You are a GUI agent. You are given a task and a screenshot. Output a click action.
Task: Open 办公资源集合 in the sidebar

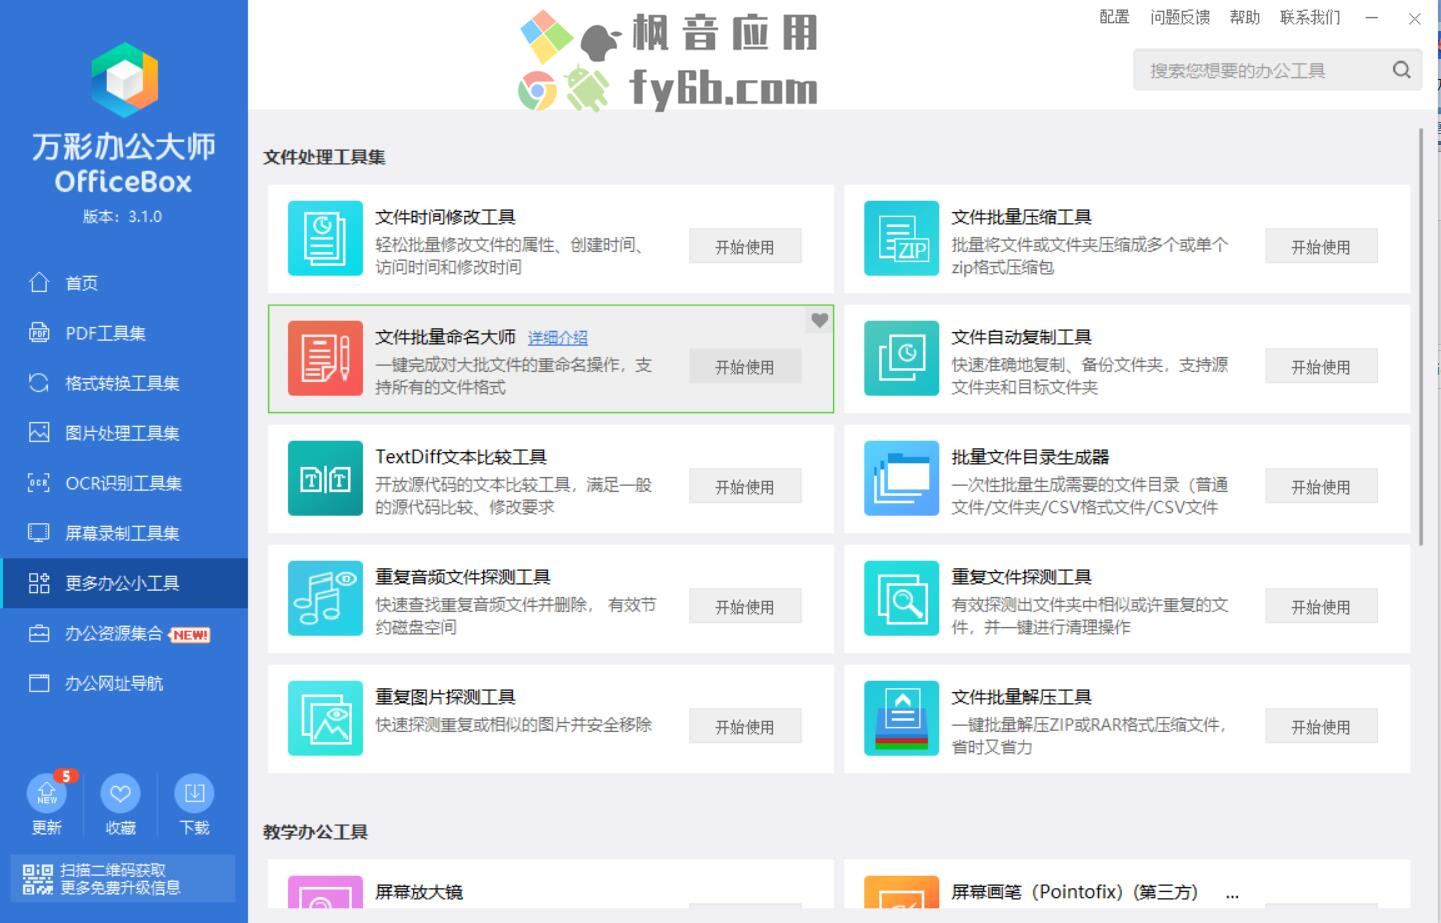124,633
